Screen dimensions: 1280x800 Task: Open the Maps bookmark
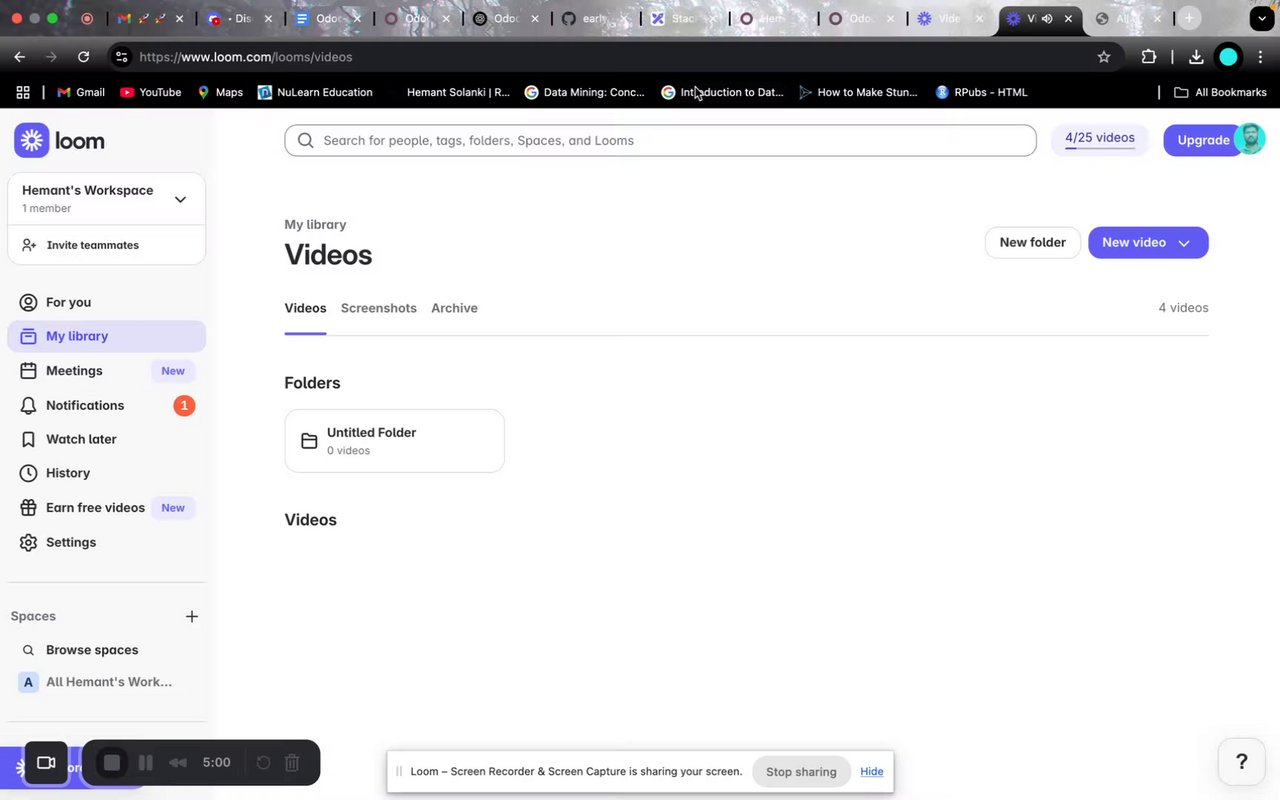pos(220,92)
